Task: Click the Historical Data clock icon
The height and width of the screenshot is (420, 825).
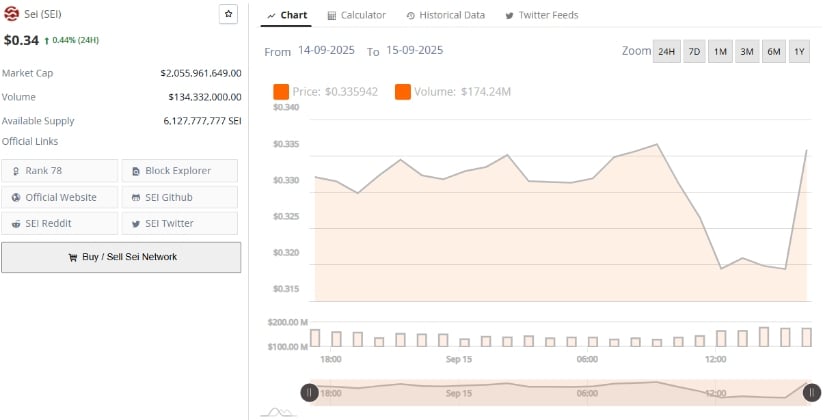Action: pos(410,16)
